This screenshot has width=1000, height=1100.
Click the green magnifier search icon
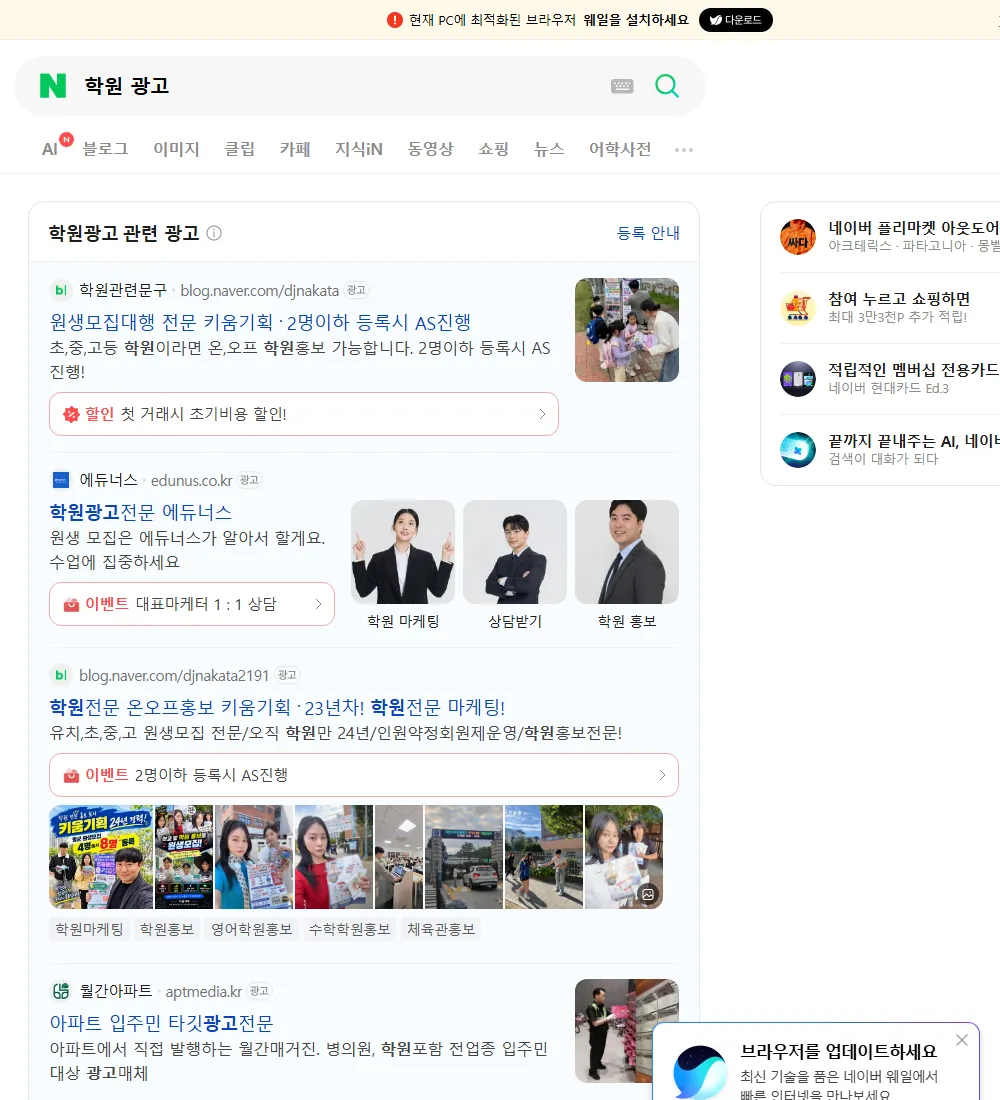coord(667,86)
